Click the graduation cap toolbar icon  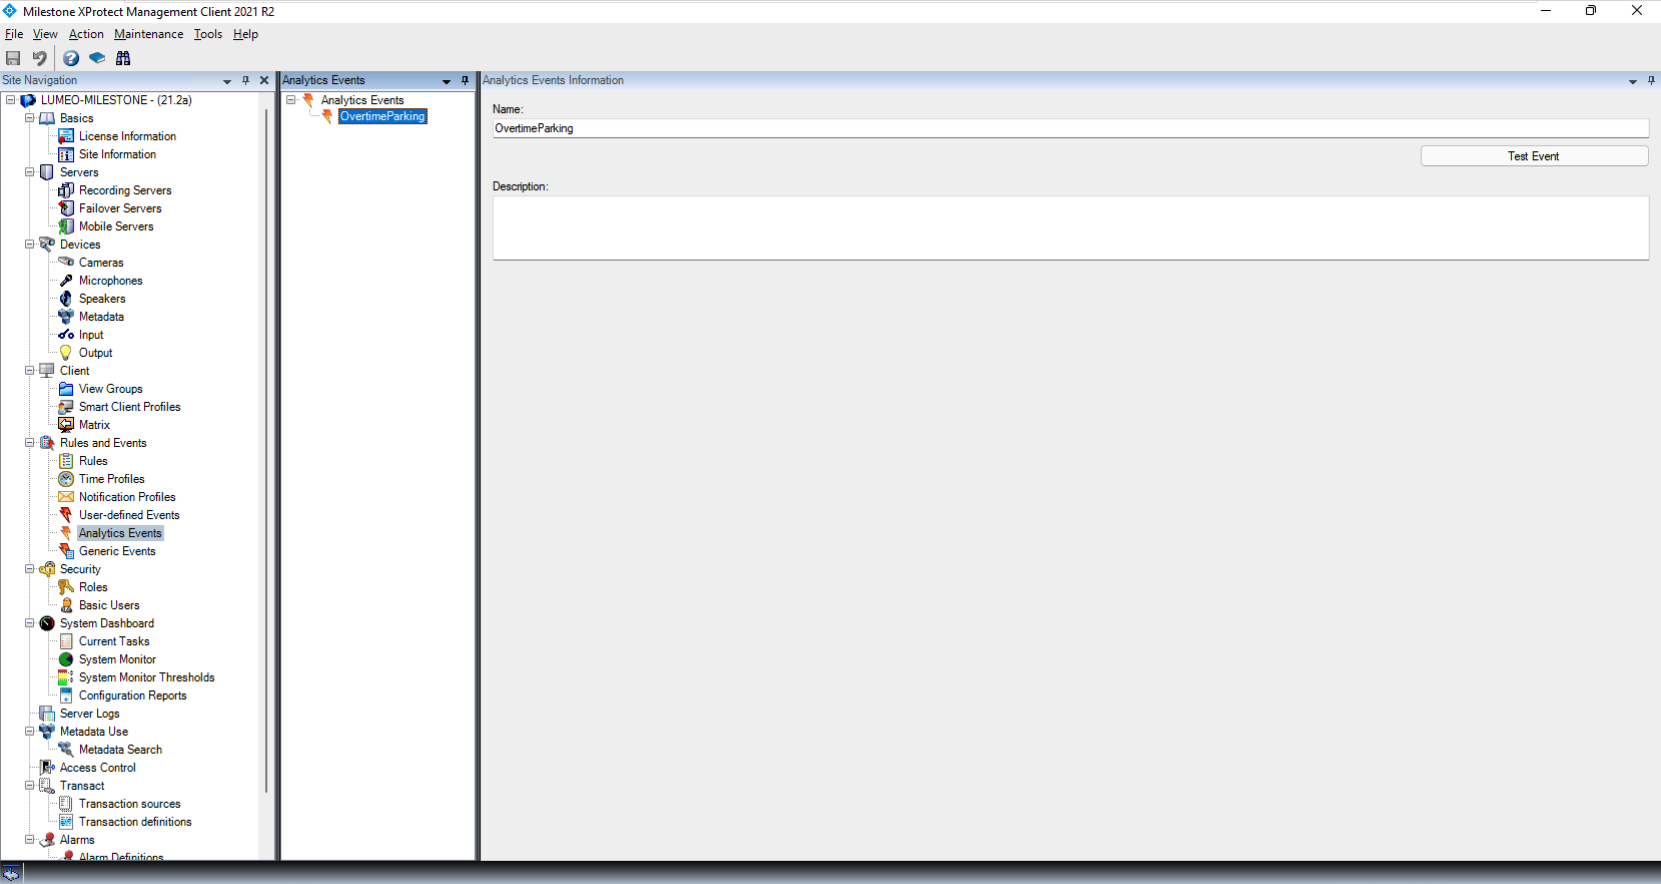pyautogui.click(x=97, y=58)
